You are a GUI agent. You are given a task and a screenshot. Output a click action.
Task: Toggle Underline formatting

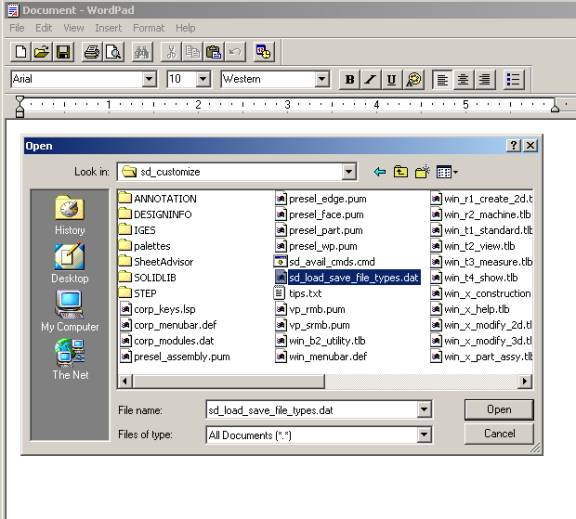coord(392,79)
